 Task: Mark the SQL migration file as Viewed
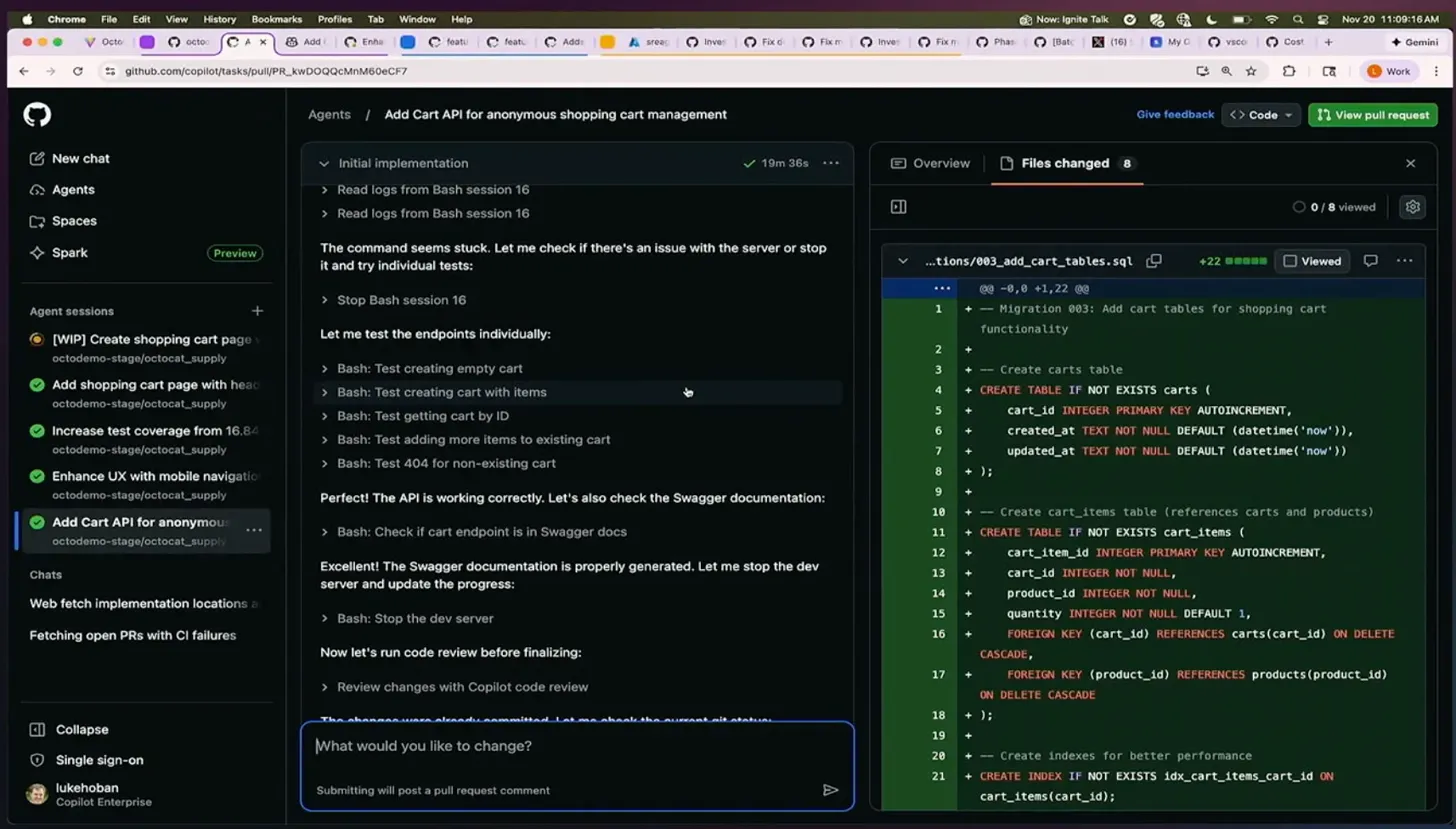click(1311, 260)
